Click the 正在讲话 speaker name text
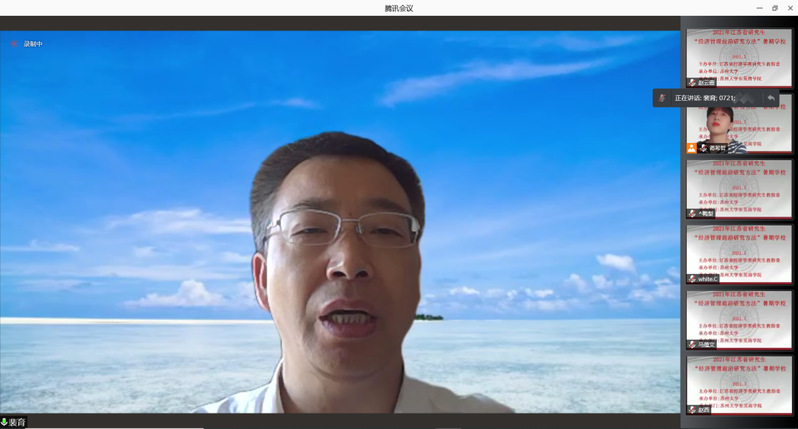Image resolution: width=798 pixels, height=429 pixels. 705,98
